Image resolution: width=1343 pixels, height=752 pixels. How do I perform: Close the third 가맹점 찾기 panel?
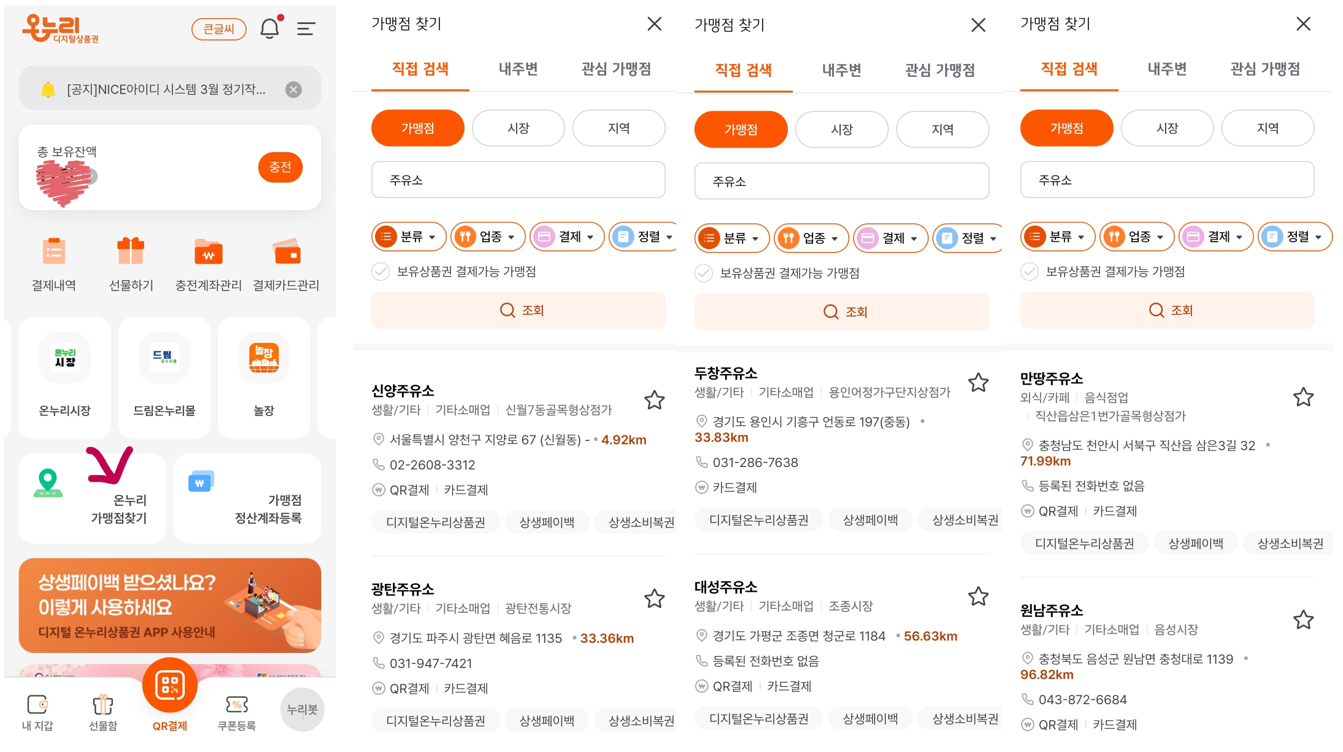[x=1303, y=23]
